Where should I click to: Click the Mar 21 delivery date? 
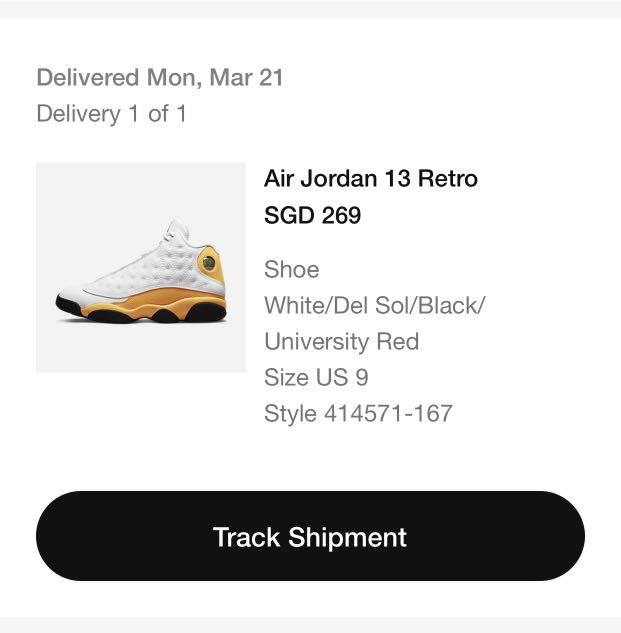pos(246,78)
